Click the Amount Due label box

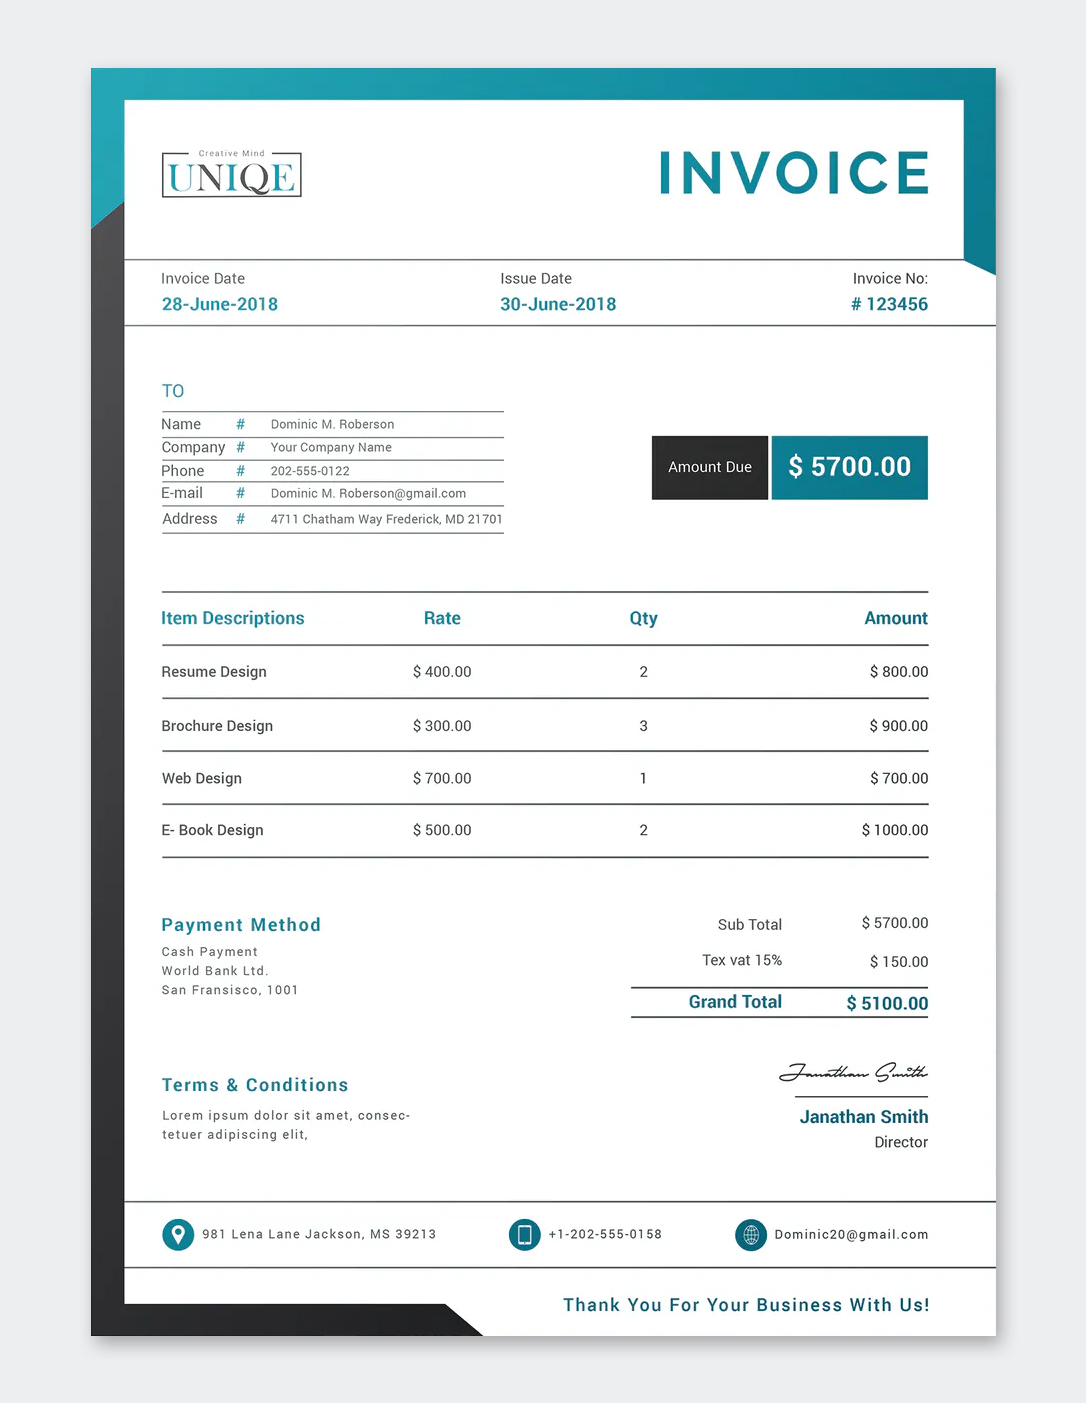pyautogui.click(x=710, y=467)
